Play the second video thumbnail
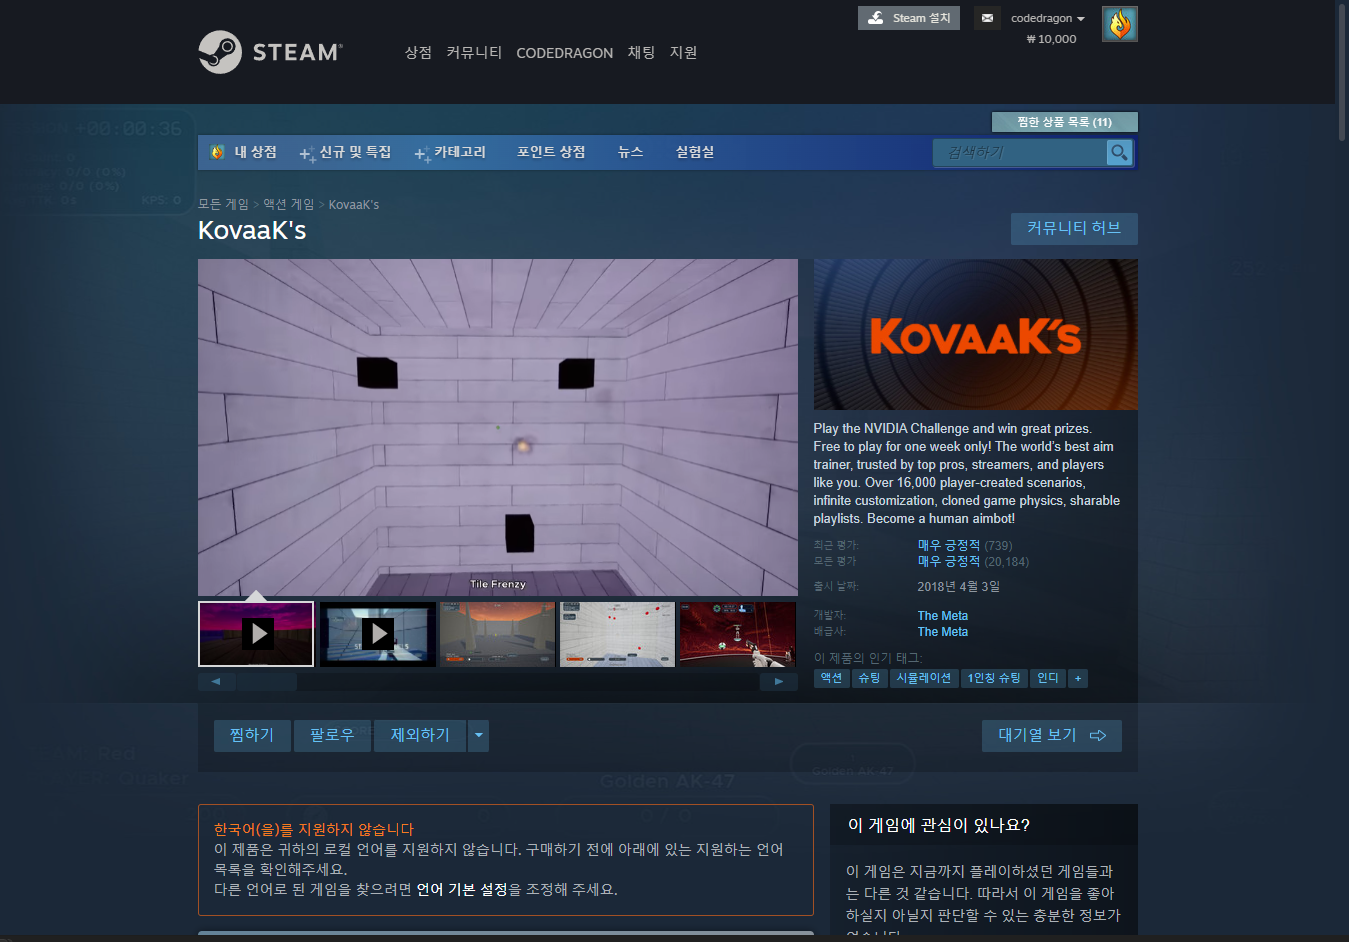The image size is (1349, 942). [x=377, y=634]
